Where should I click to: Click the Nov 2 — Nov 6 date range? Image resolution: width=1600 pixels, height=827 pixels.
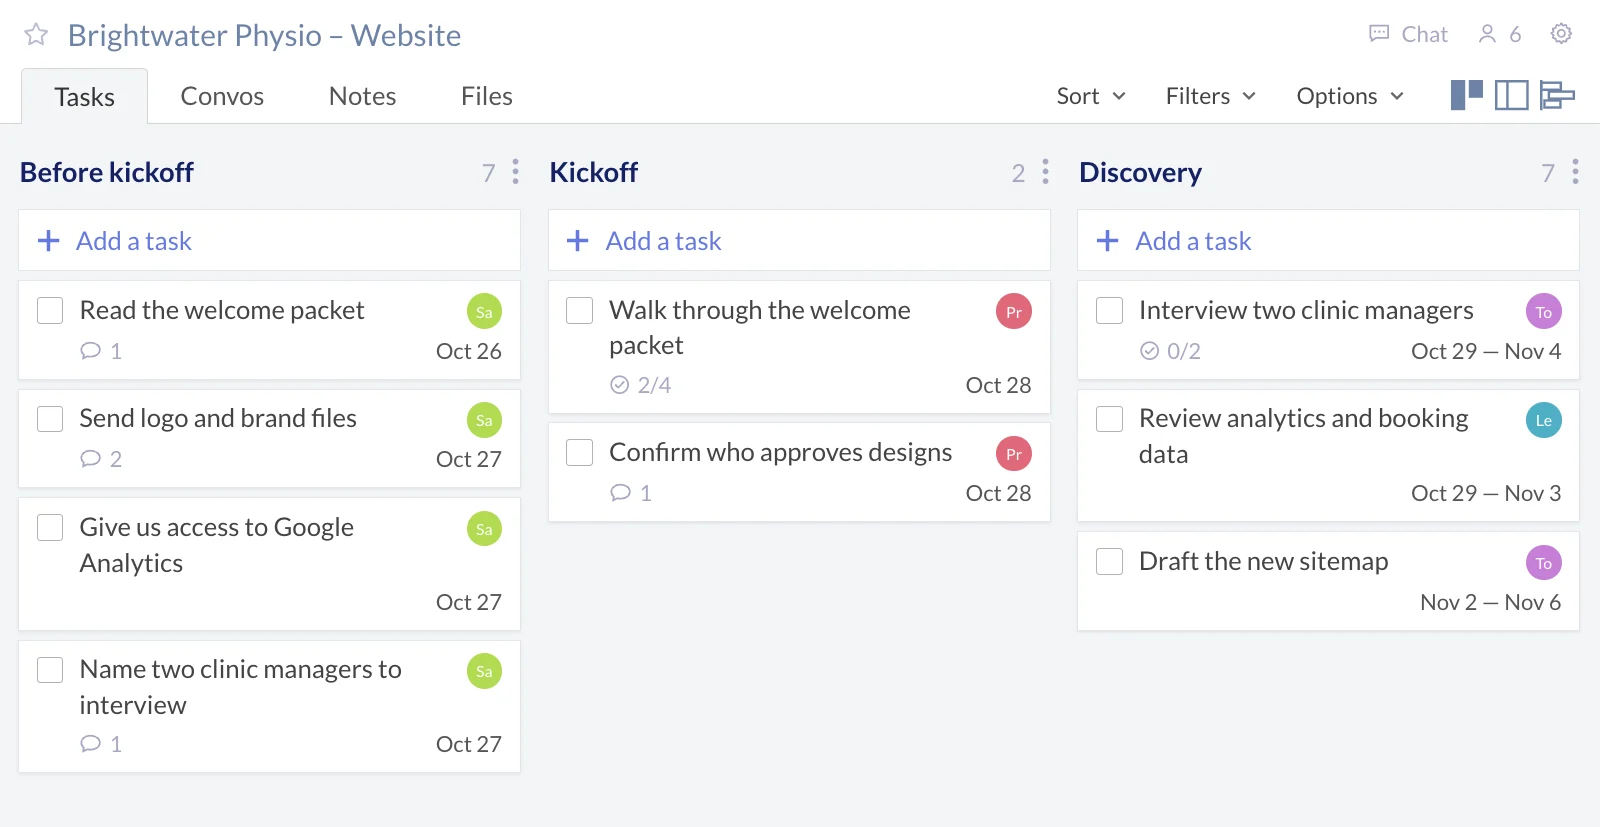point(1491,602)
